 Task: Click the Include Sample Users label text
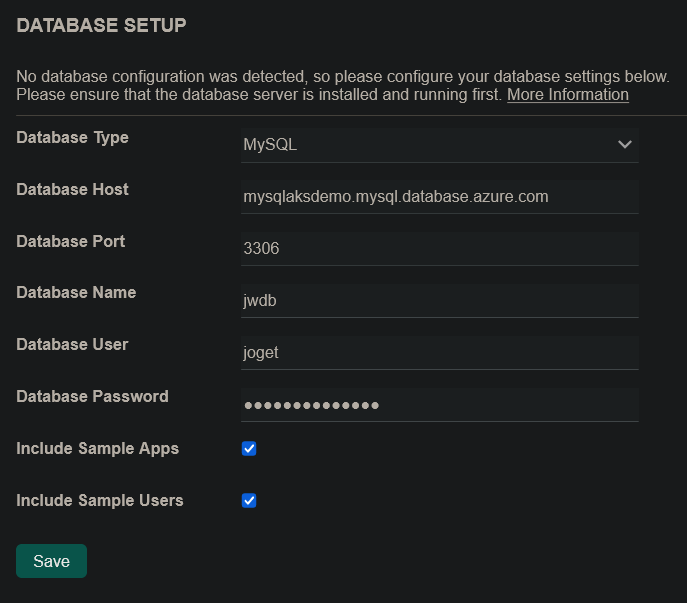click(100, 501)
